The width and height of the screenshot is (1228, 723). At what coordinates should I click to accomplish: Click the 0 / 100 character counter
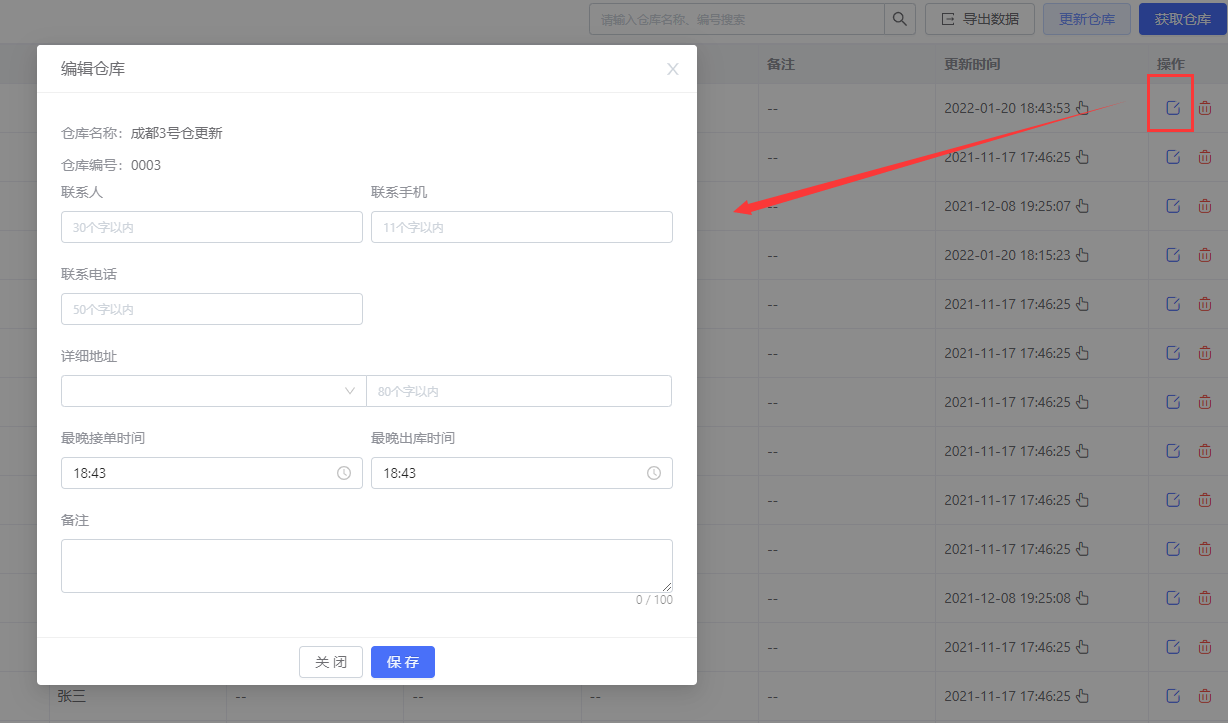tap(654, 600)
